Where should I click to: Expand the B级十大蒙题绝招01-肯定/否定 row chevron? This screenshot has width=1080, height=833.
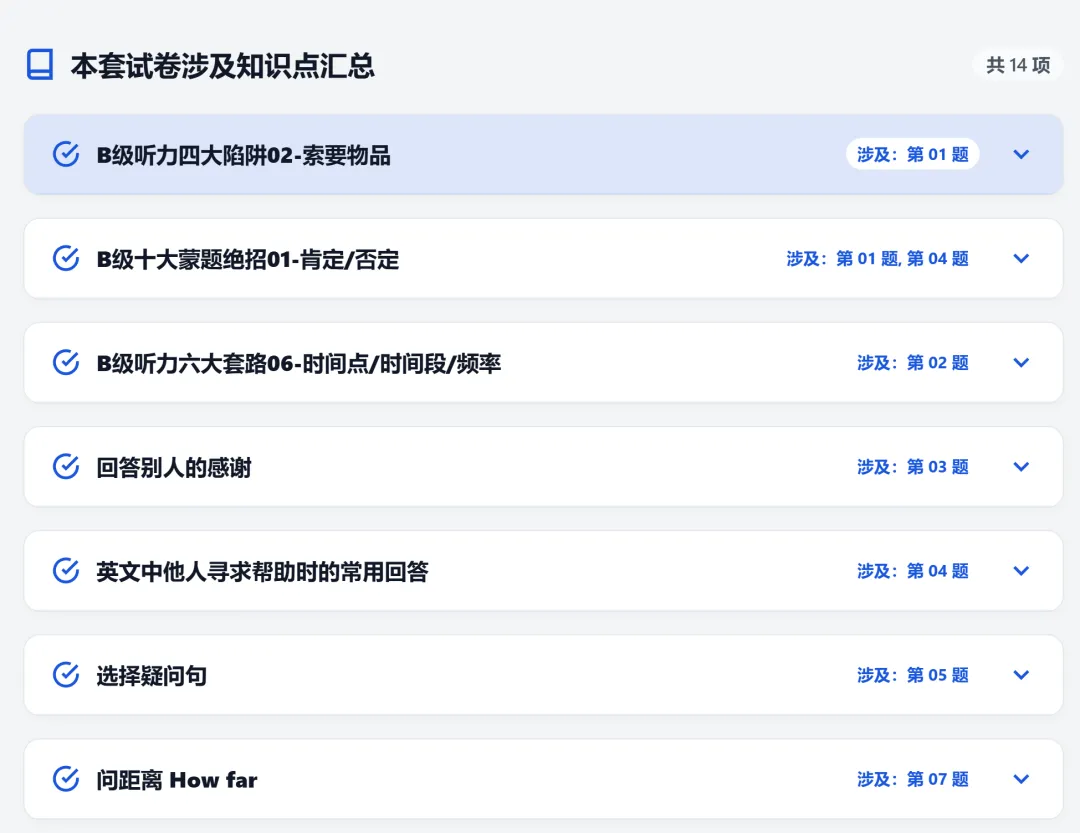[x=1021, y=258]
